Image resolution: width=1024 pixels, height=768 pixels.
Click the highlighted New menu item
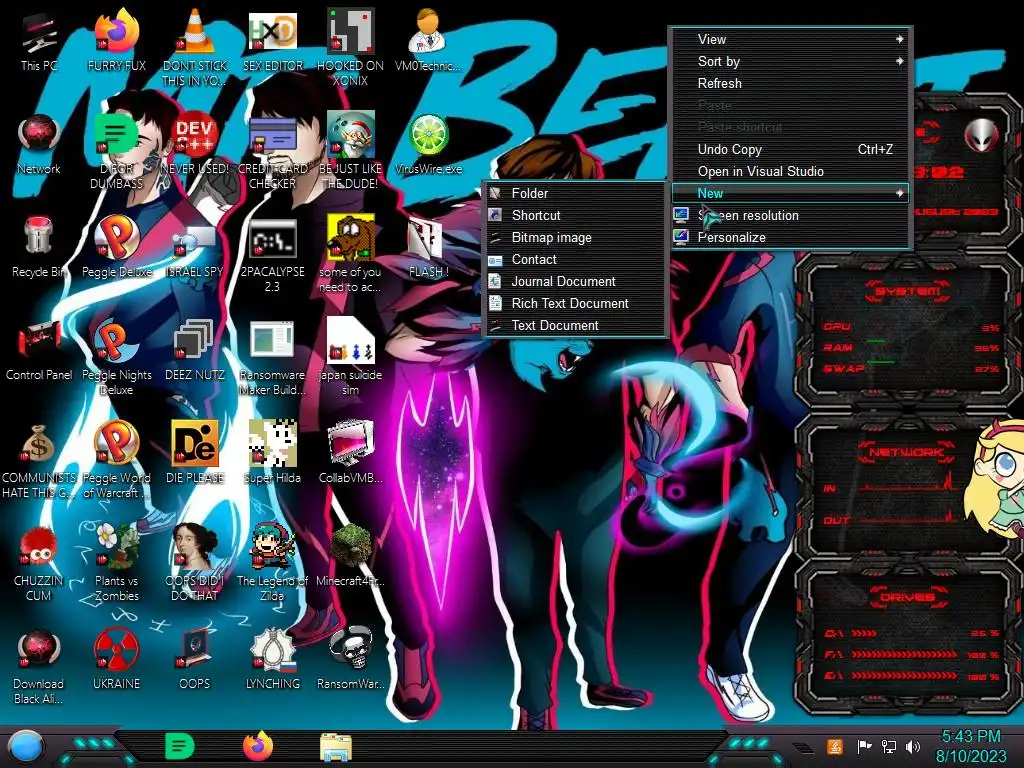point(790,193)
